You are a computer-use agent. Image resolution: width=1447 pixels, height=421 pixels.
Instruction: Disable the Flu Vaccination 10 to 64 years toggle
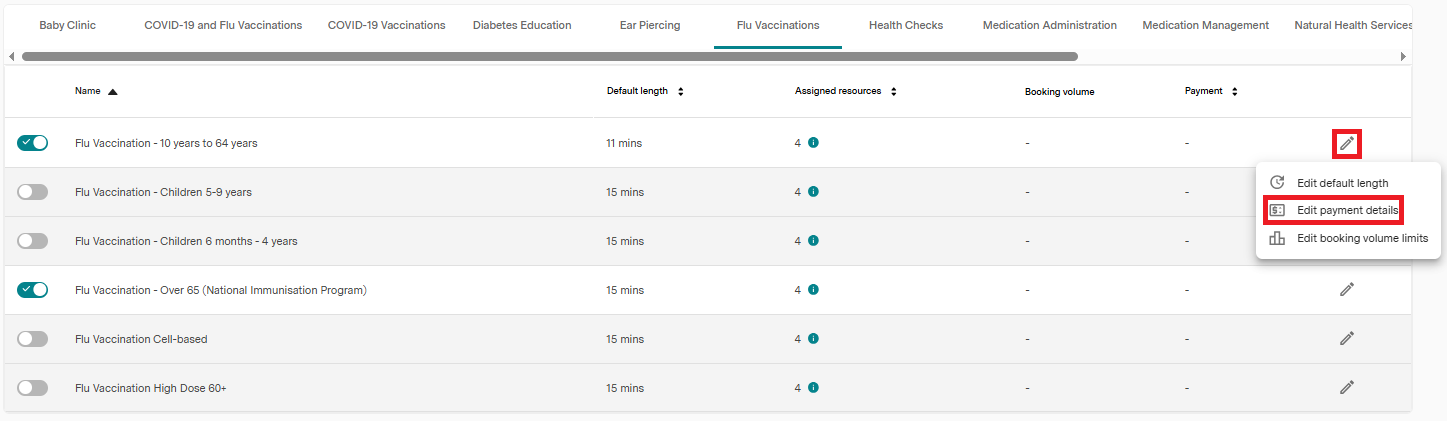coord(32,143)
